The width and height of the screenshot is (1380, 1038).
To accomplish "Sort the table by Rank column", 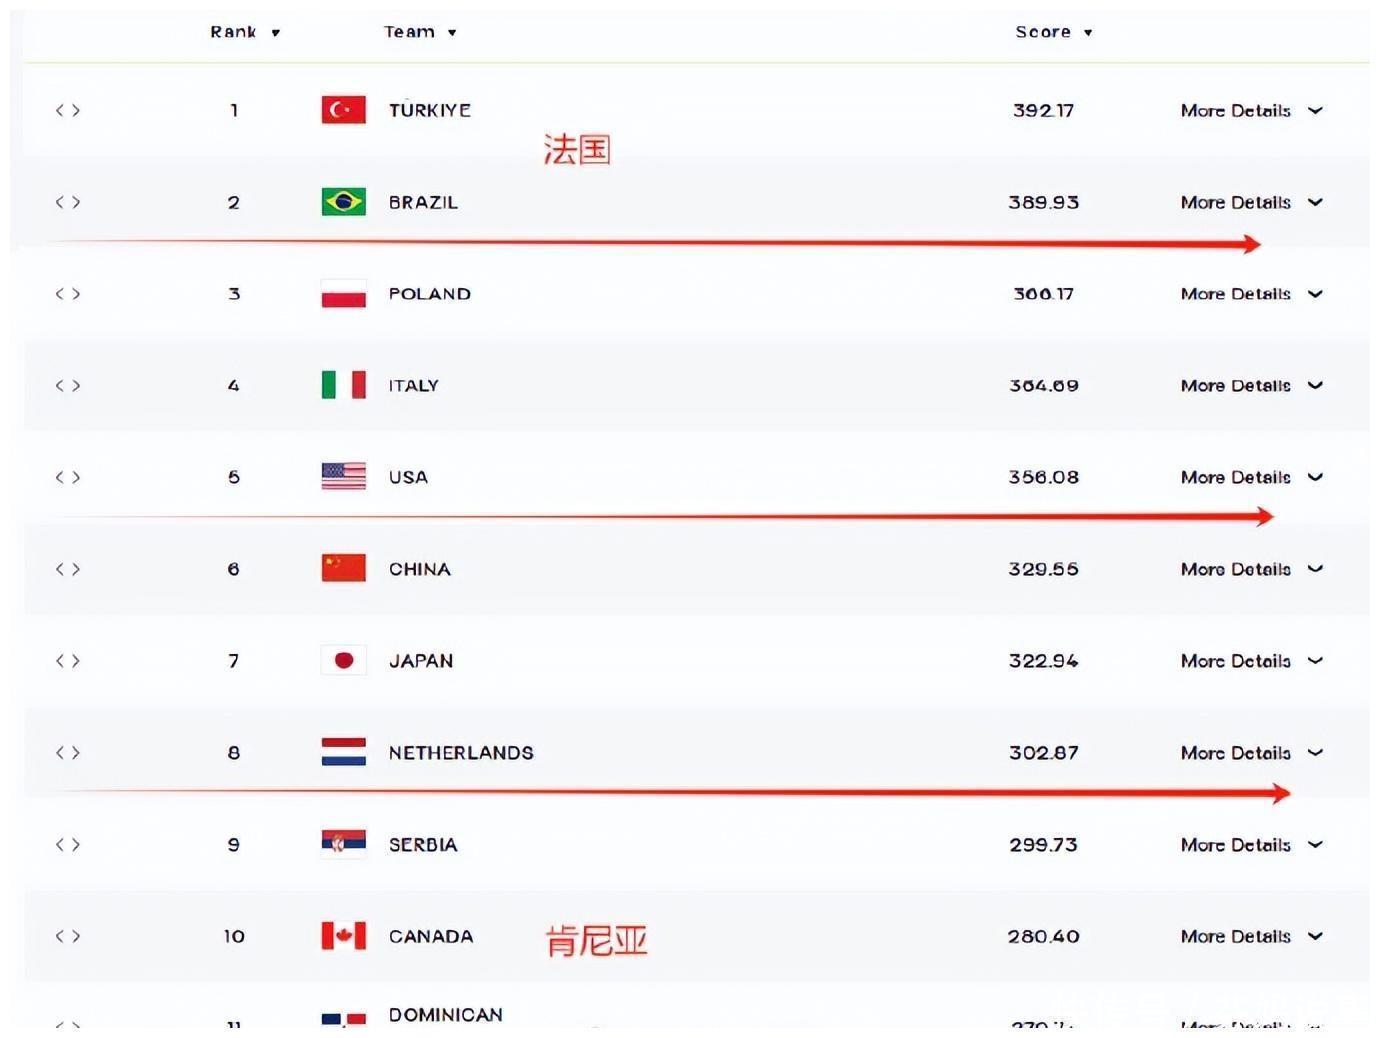I will tap(244, 32).
